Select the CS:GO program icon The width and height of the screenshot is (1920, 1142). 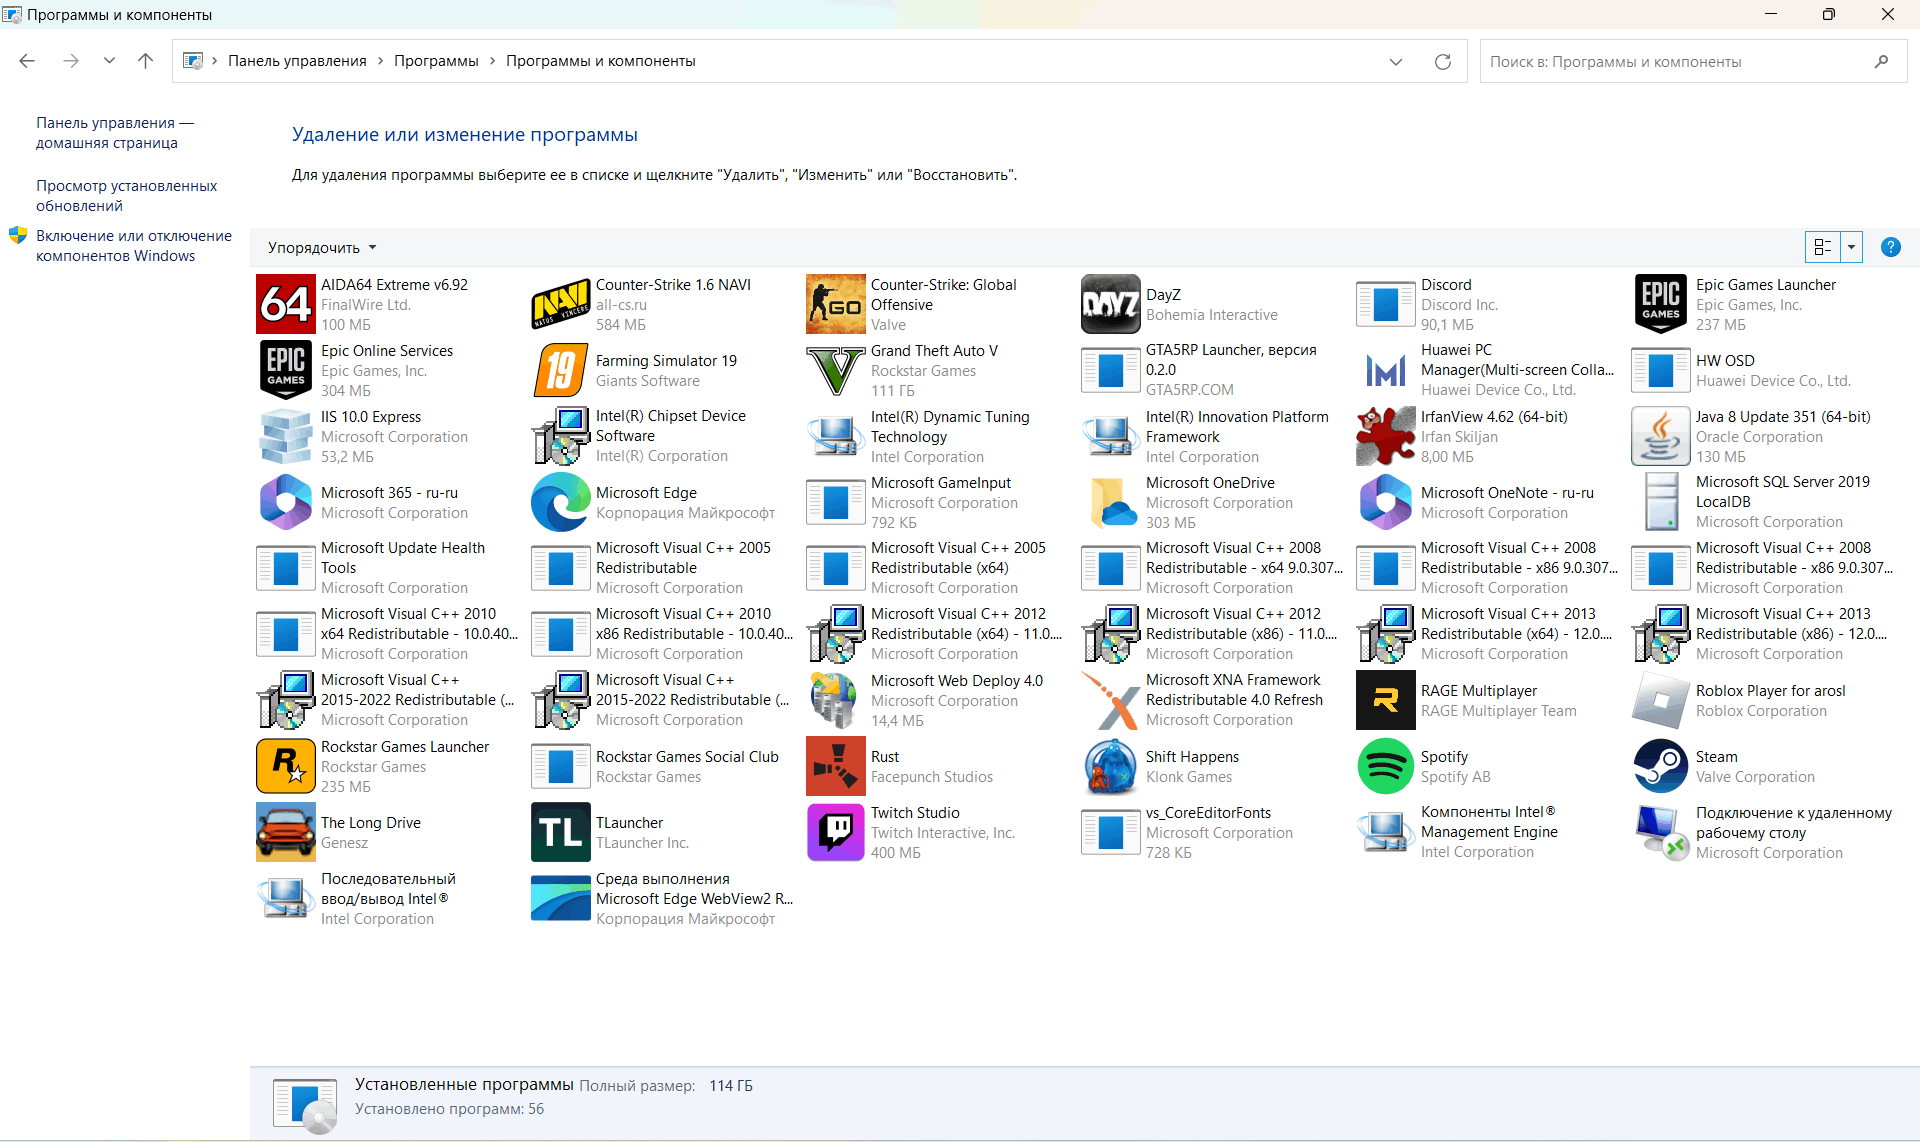click(x=836, y=304)
